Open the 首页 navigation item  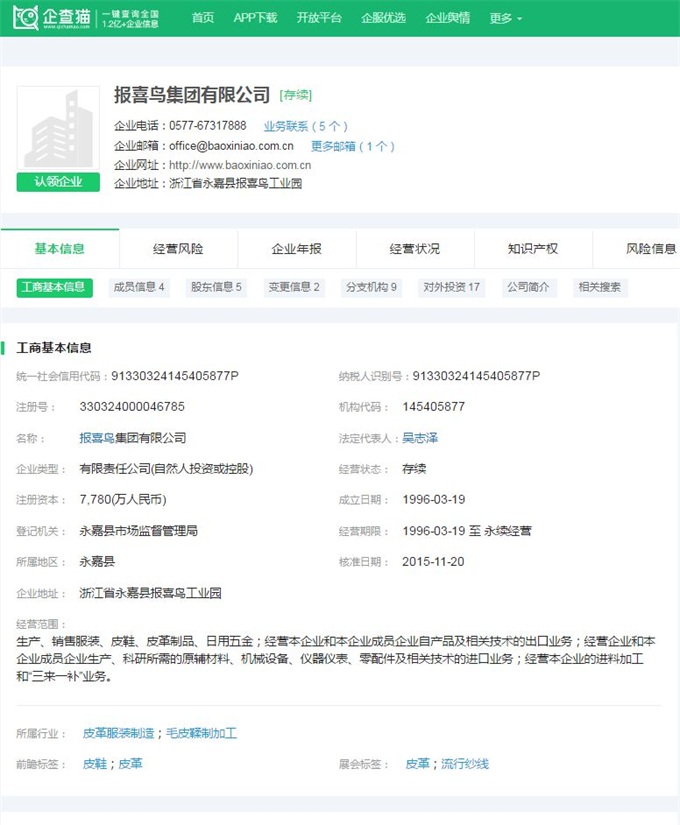(x=203, y=18)
